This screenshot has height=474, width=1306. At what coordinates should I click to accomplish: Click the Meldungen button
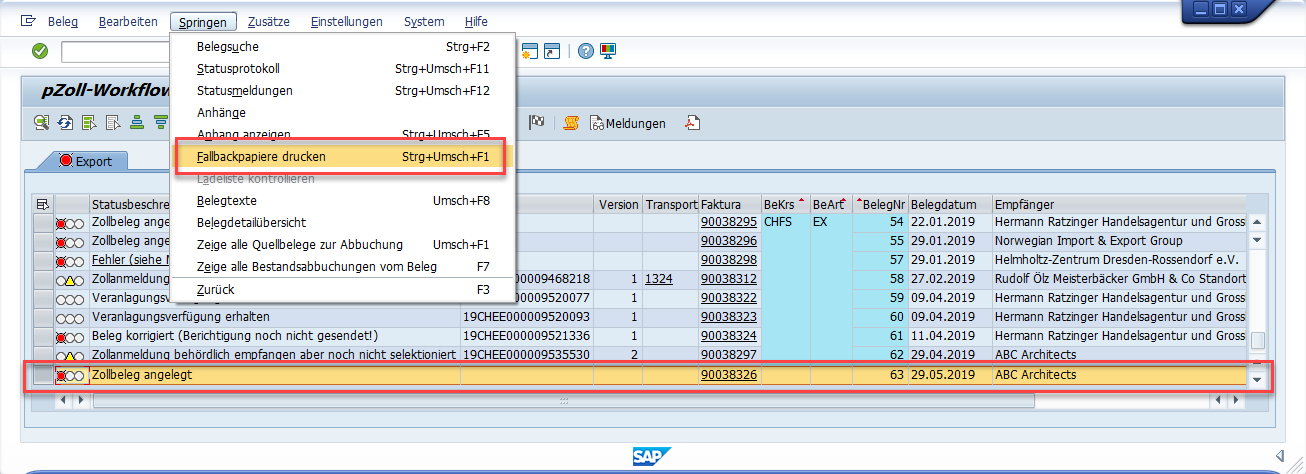click(628, 123)
